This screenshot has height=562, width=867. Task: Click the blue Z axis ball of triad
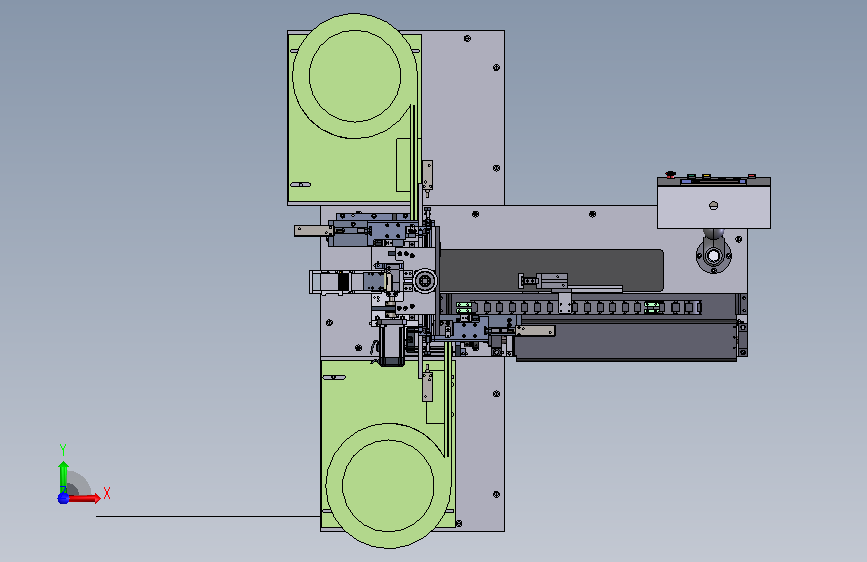[63, 498]
